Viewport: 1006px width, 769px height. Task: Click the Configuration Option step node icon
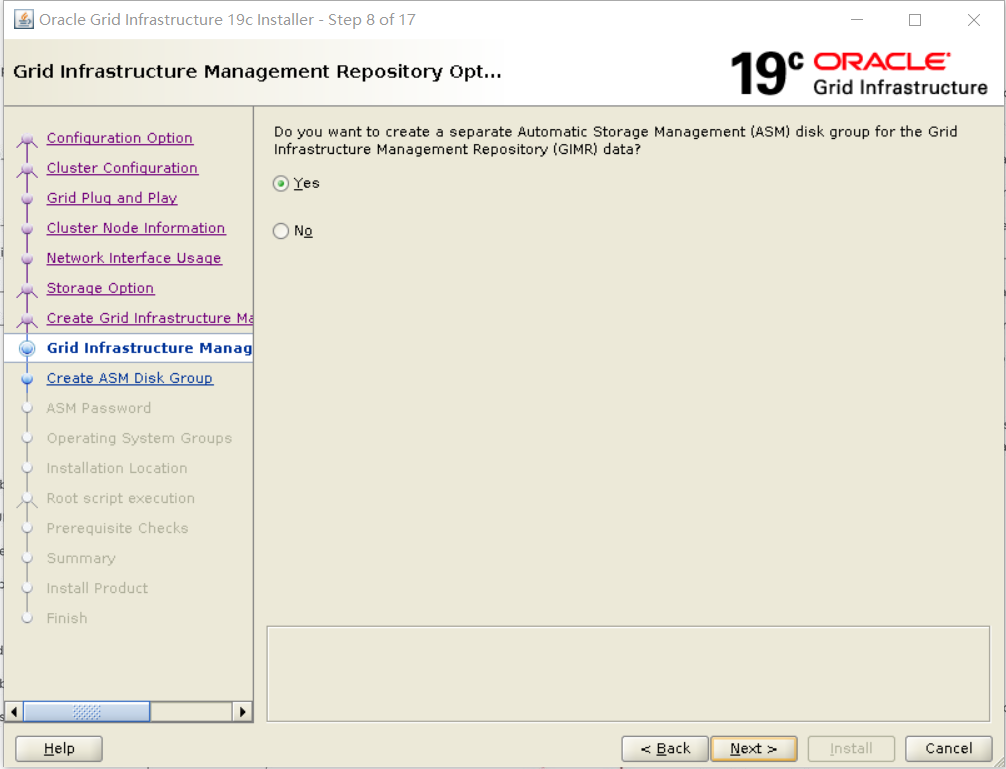pyautogui.click(x=27, y=139)
